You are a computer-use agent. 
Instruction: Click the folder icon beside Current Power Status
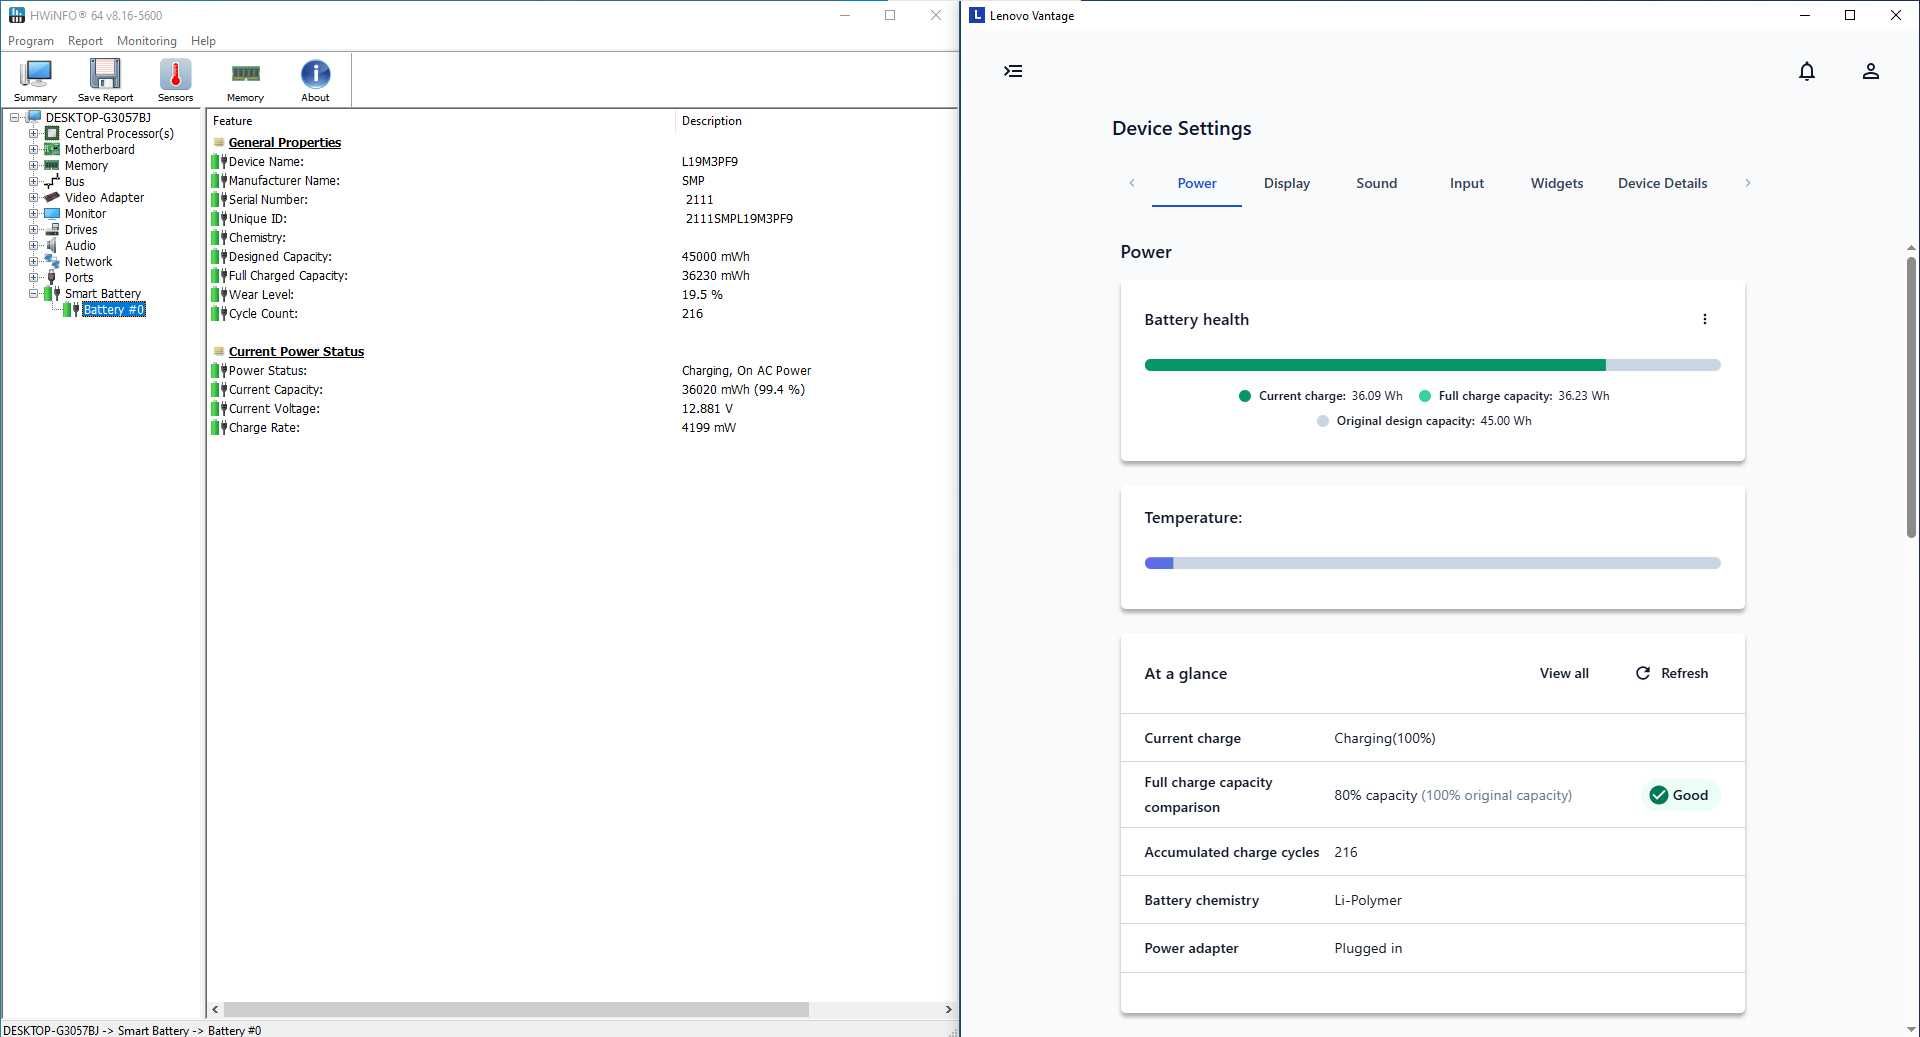219,351
